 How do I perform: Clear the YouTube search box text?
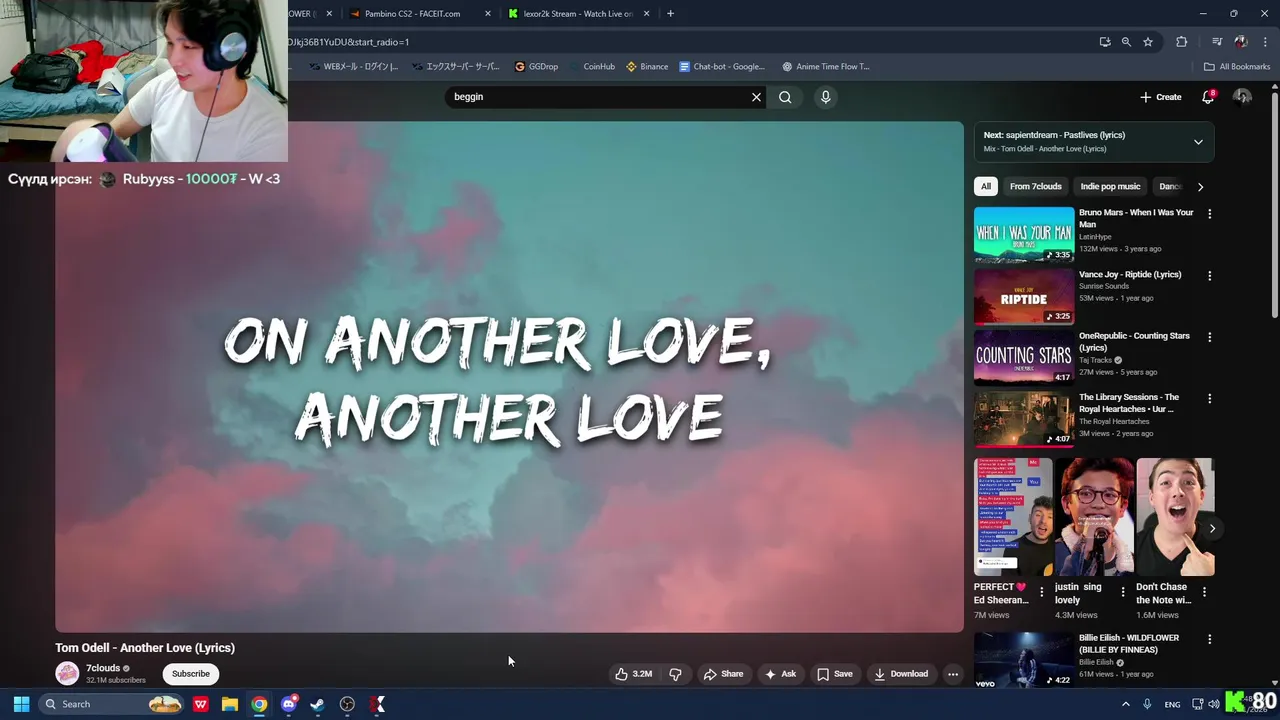(x=756, y=97)
